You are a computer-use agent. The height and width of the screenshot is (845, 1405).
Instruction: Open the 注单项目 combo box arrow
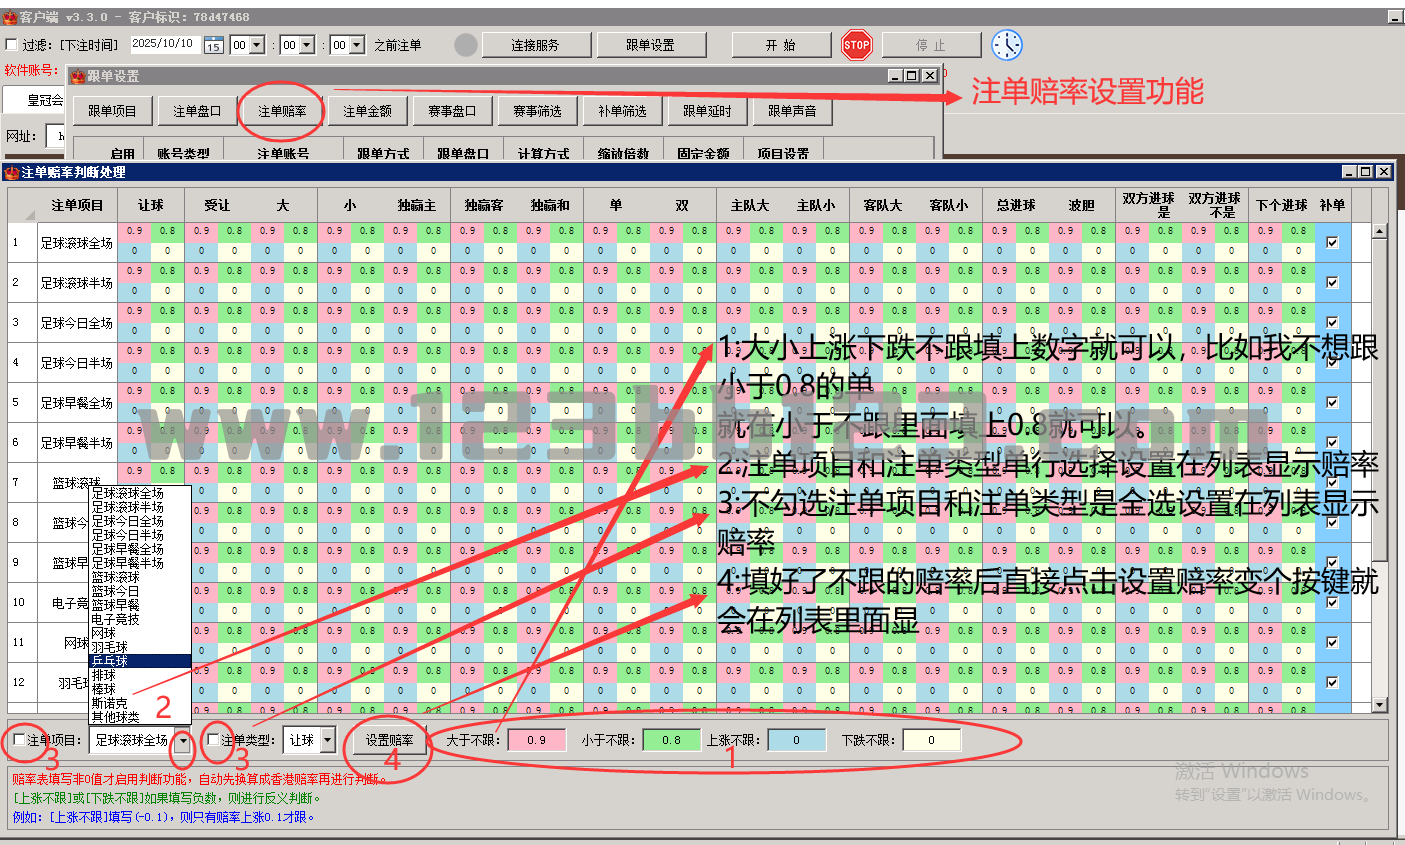point(183,741)
